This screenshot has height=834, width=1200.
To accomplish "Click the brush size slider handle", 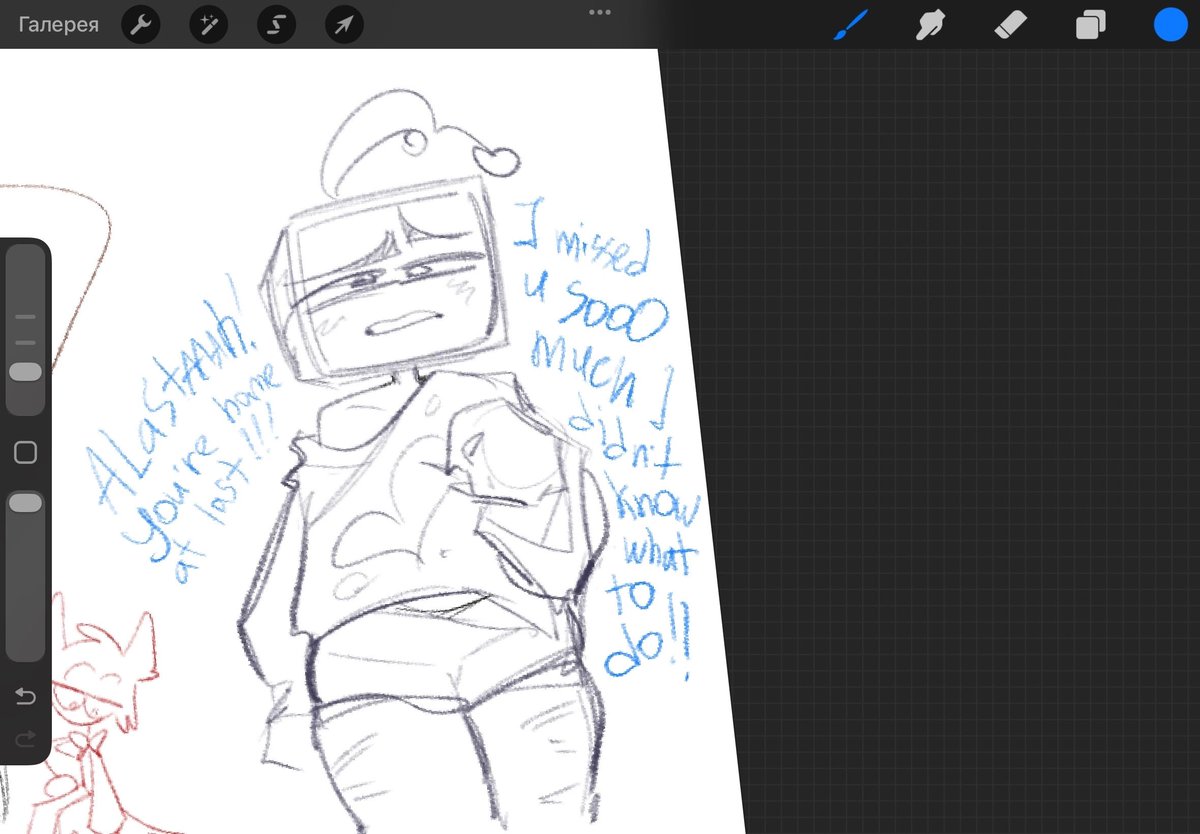I will click(x=25, y=372).
